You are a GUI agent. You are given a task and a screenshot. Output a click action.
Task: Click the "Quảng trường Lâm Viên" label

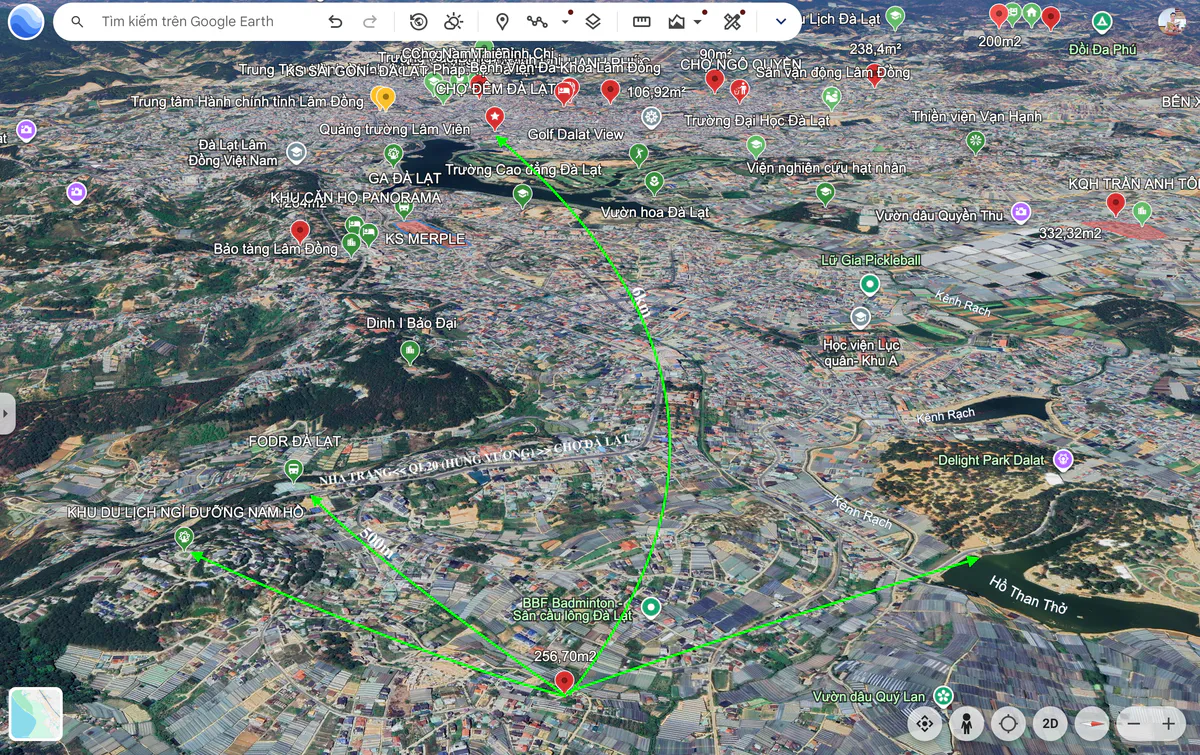pos(394,130)
